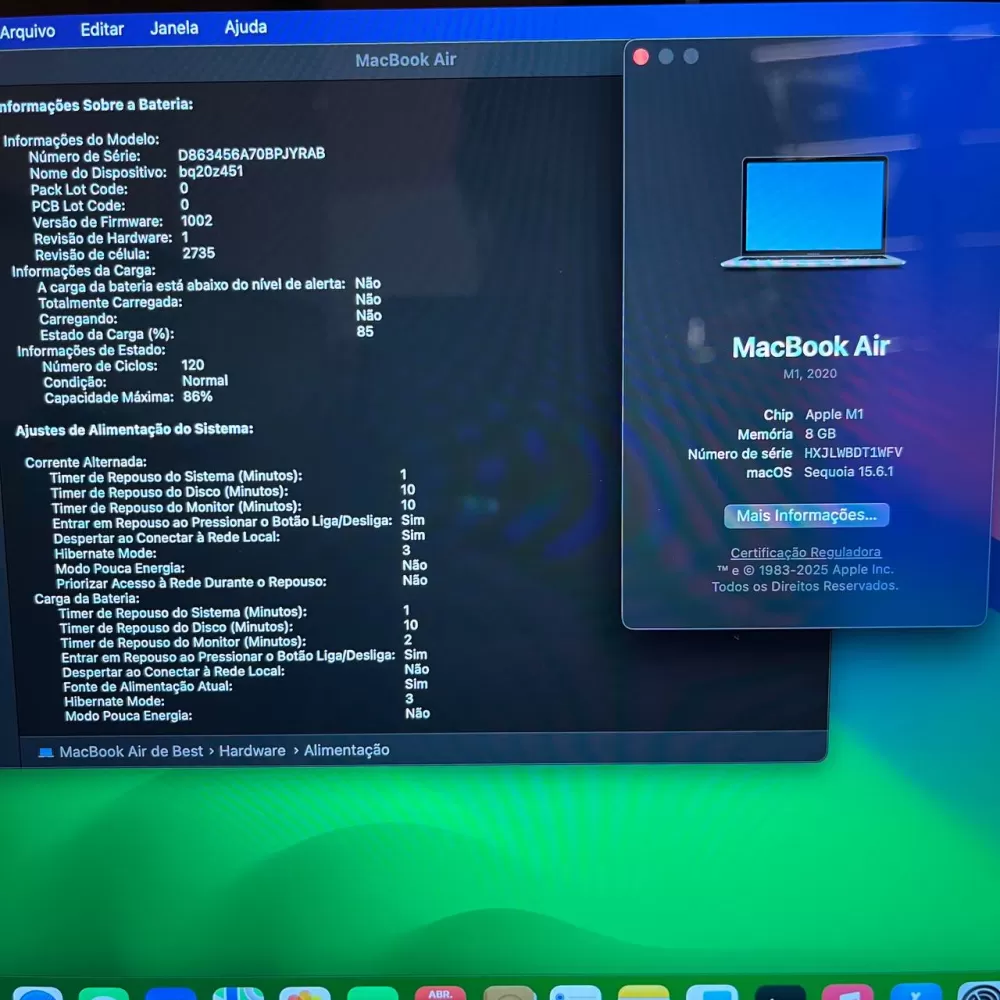Close the About This Mac window
The width and height of the screenshot is (1000, 1000).
tap(641, 57)
